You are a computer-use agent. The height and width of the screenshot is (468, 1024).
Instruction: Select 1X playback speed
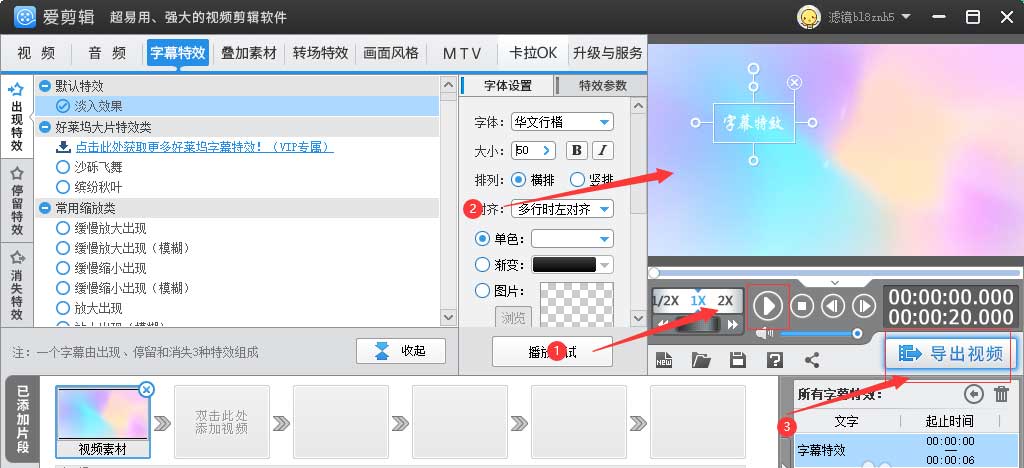pyautogui.click(x=698, y=301)
